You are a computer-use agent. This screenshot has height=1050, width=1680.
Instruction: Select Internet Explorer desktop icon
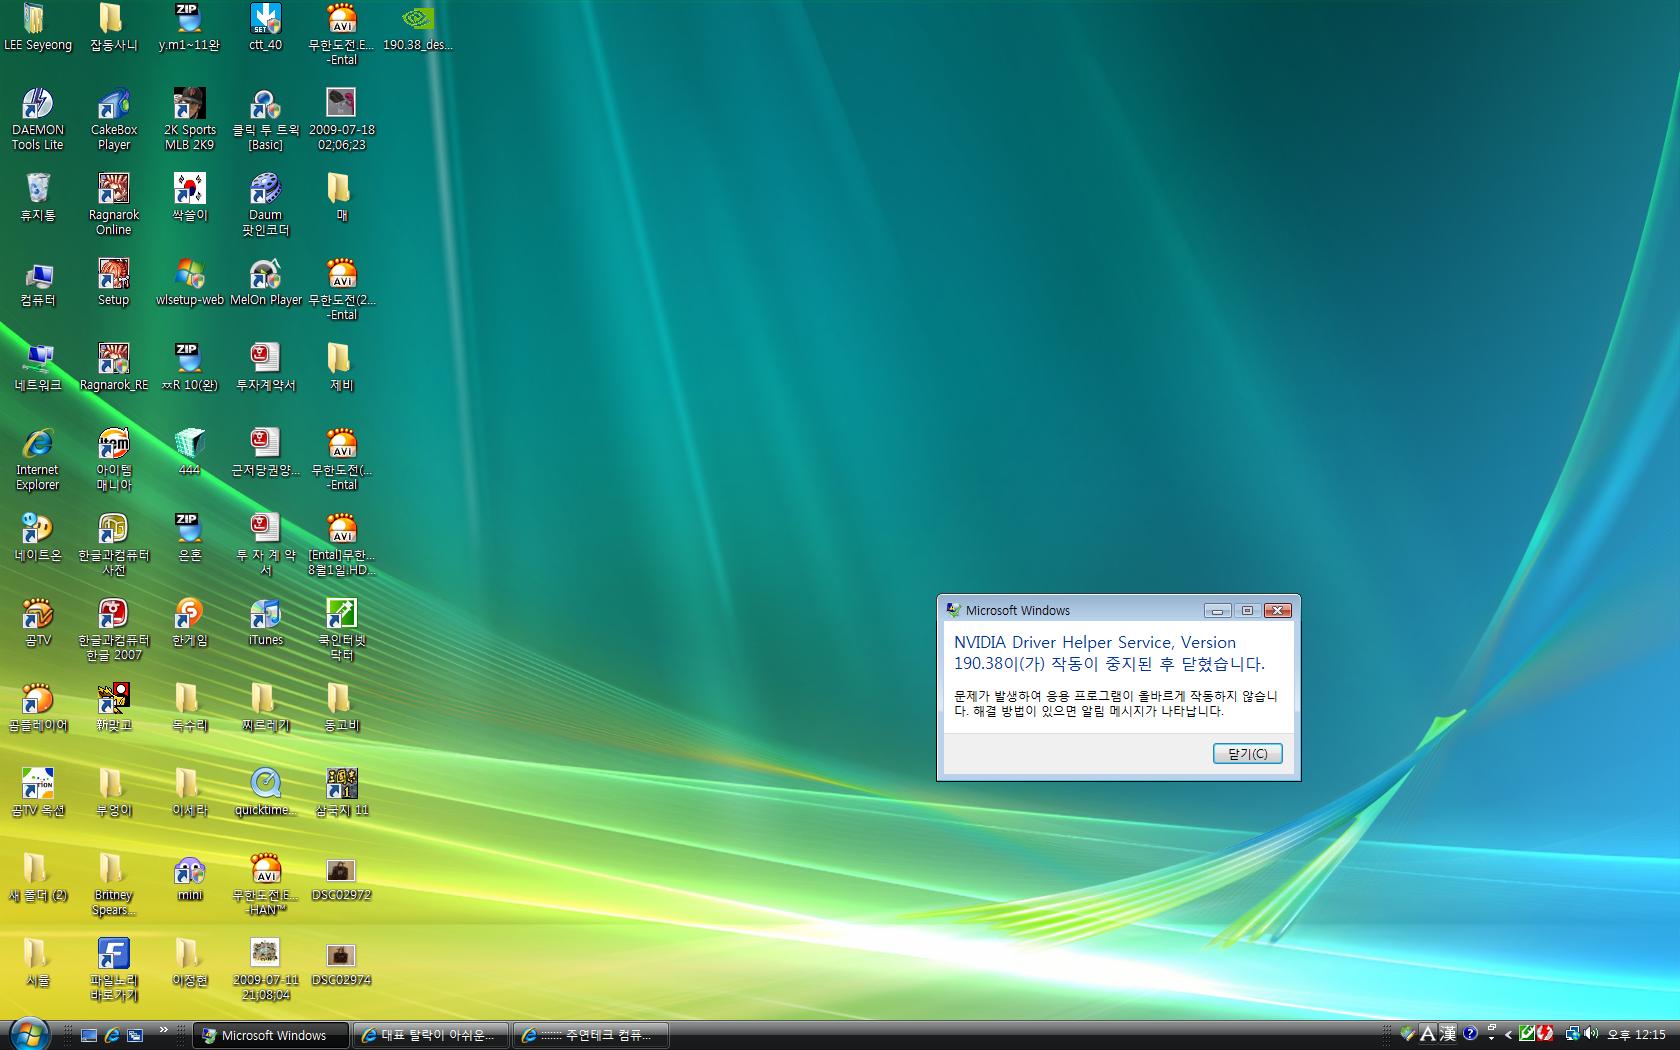(x=38, y=458)
